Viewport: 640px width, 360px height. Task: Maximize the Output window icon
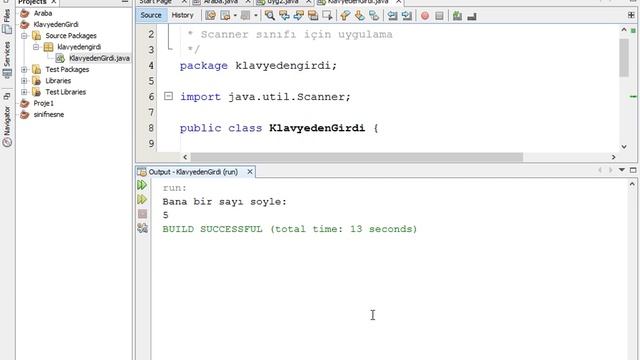coord(633,170)
